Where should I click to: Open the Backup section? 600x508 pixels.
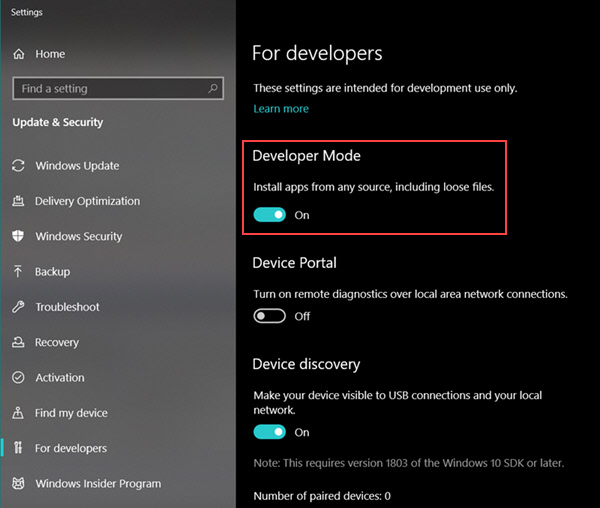pos(53,272)
